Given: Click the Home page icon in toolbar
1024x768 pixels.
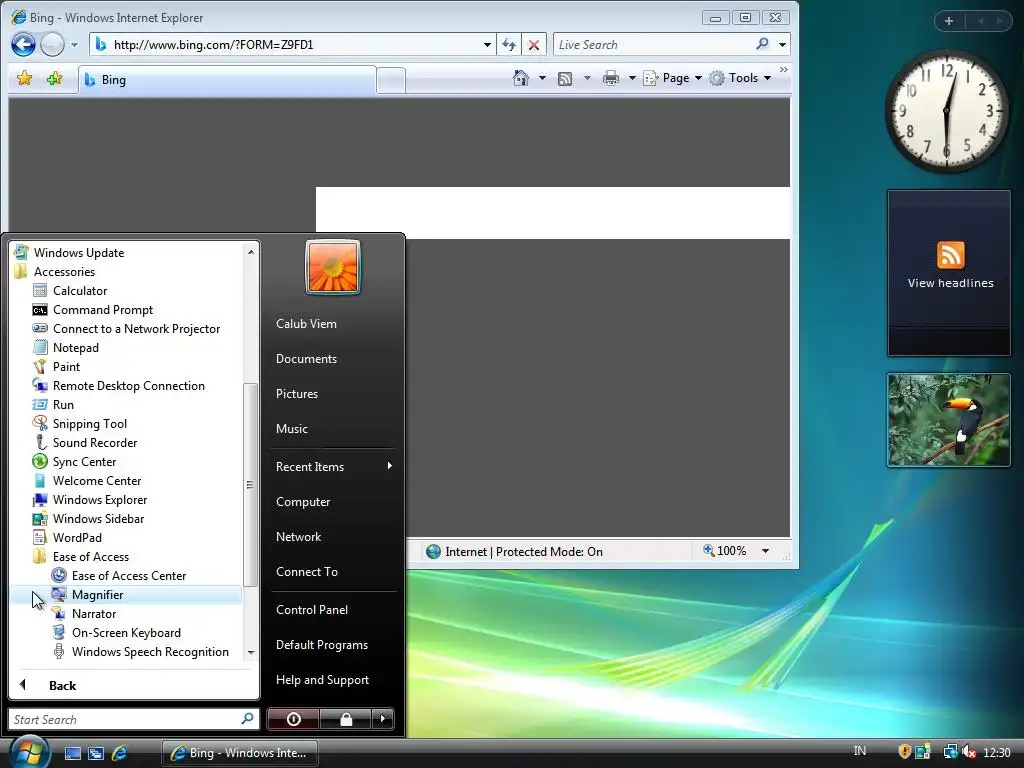Looking at the screenshot, I should 520,78.
